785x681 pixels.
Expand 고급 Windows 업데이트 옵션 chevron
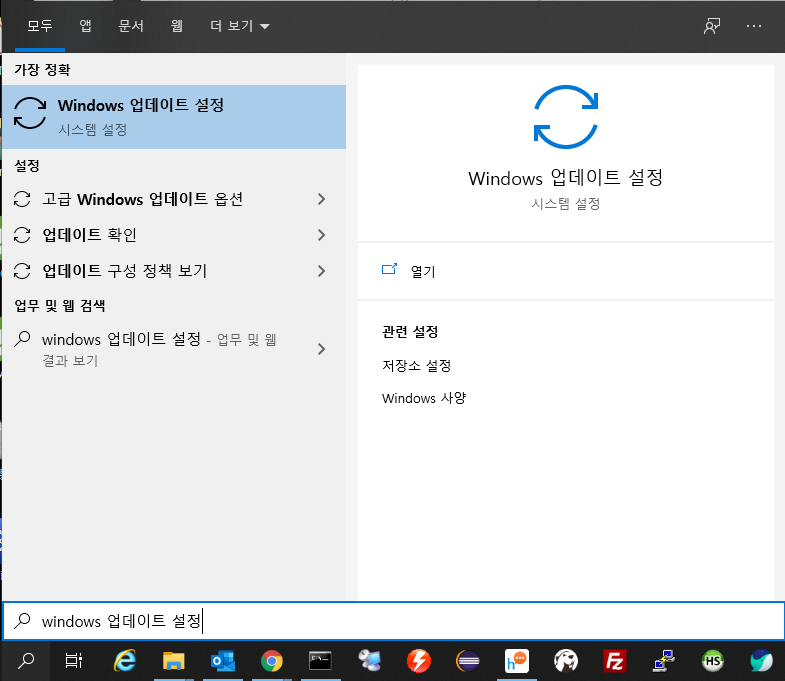(321, 199)
